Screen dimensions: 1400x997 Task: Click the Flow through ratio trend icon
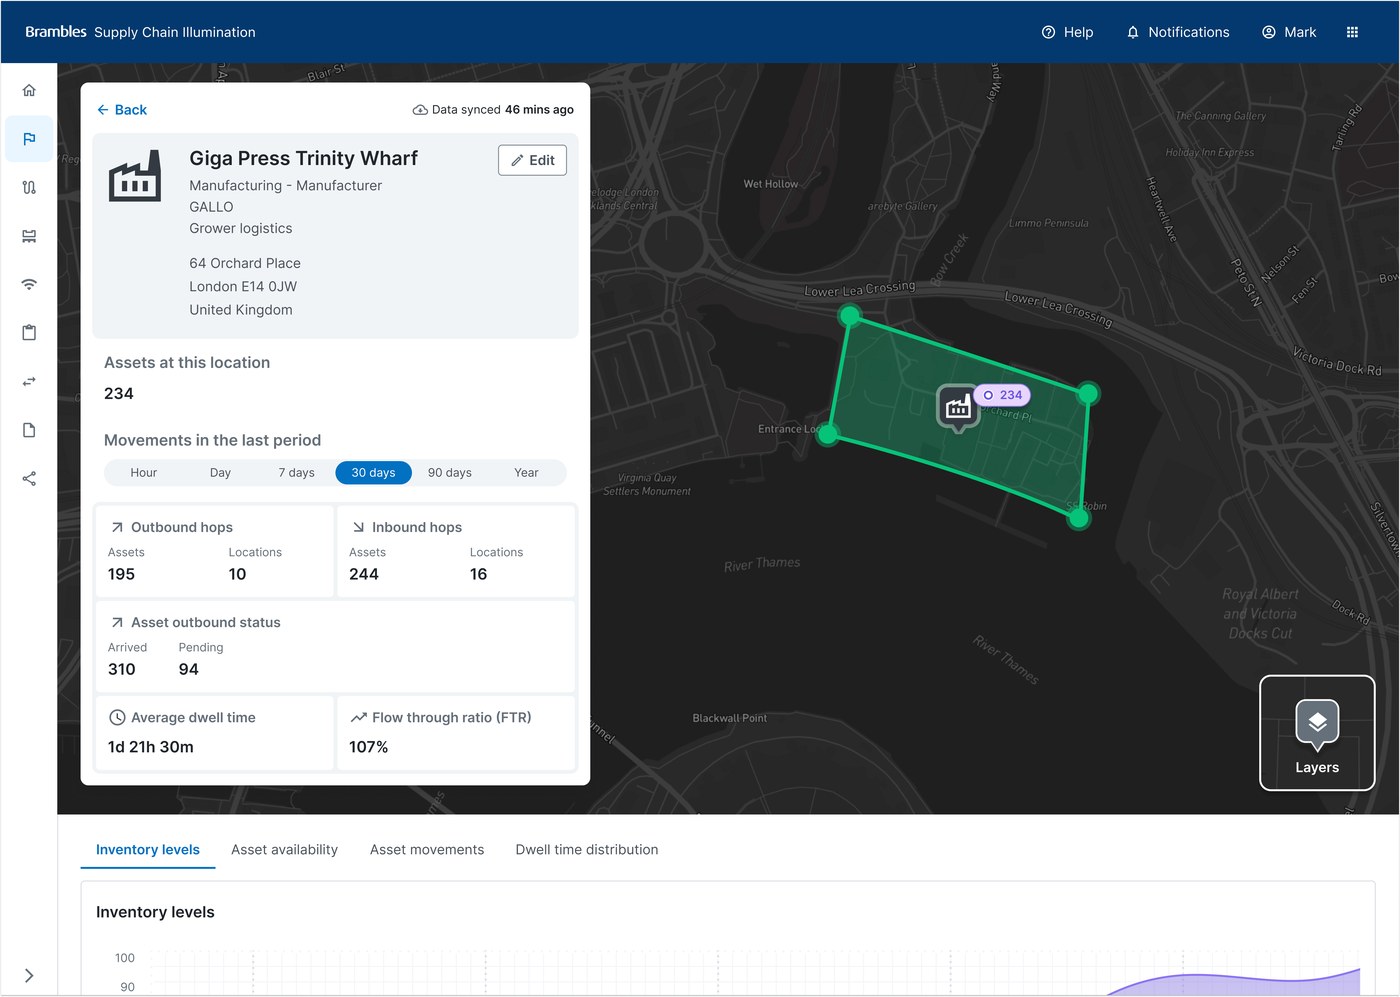click(x=358, y=717)
